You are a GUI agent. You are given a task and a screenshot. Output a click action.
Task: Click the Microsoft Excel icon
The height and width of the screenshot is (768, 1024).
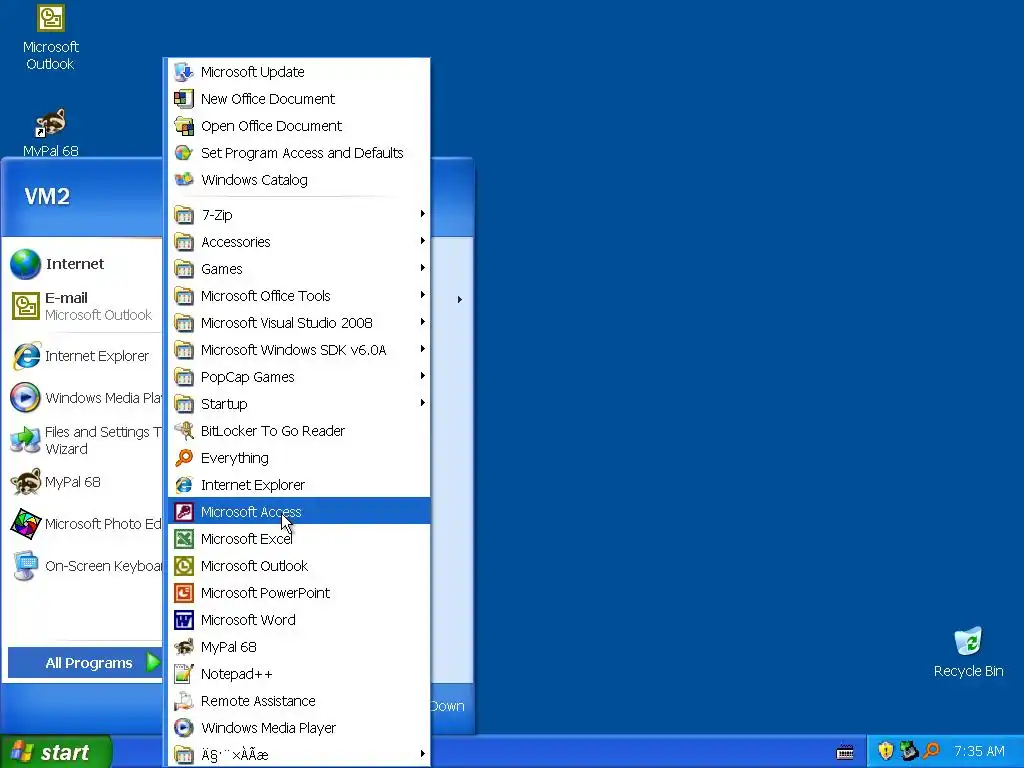coord(184,539)
